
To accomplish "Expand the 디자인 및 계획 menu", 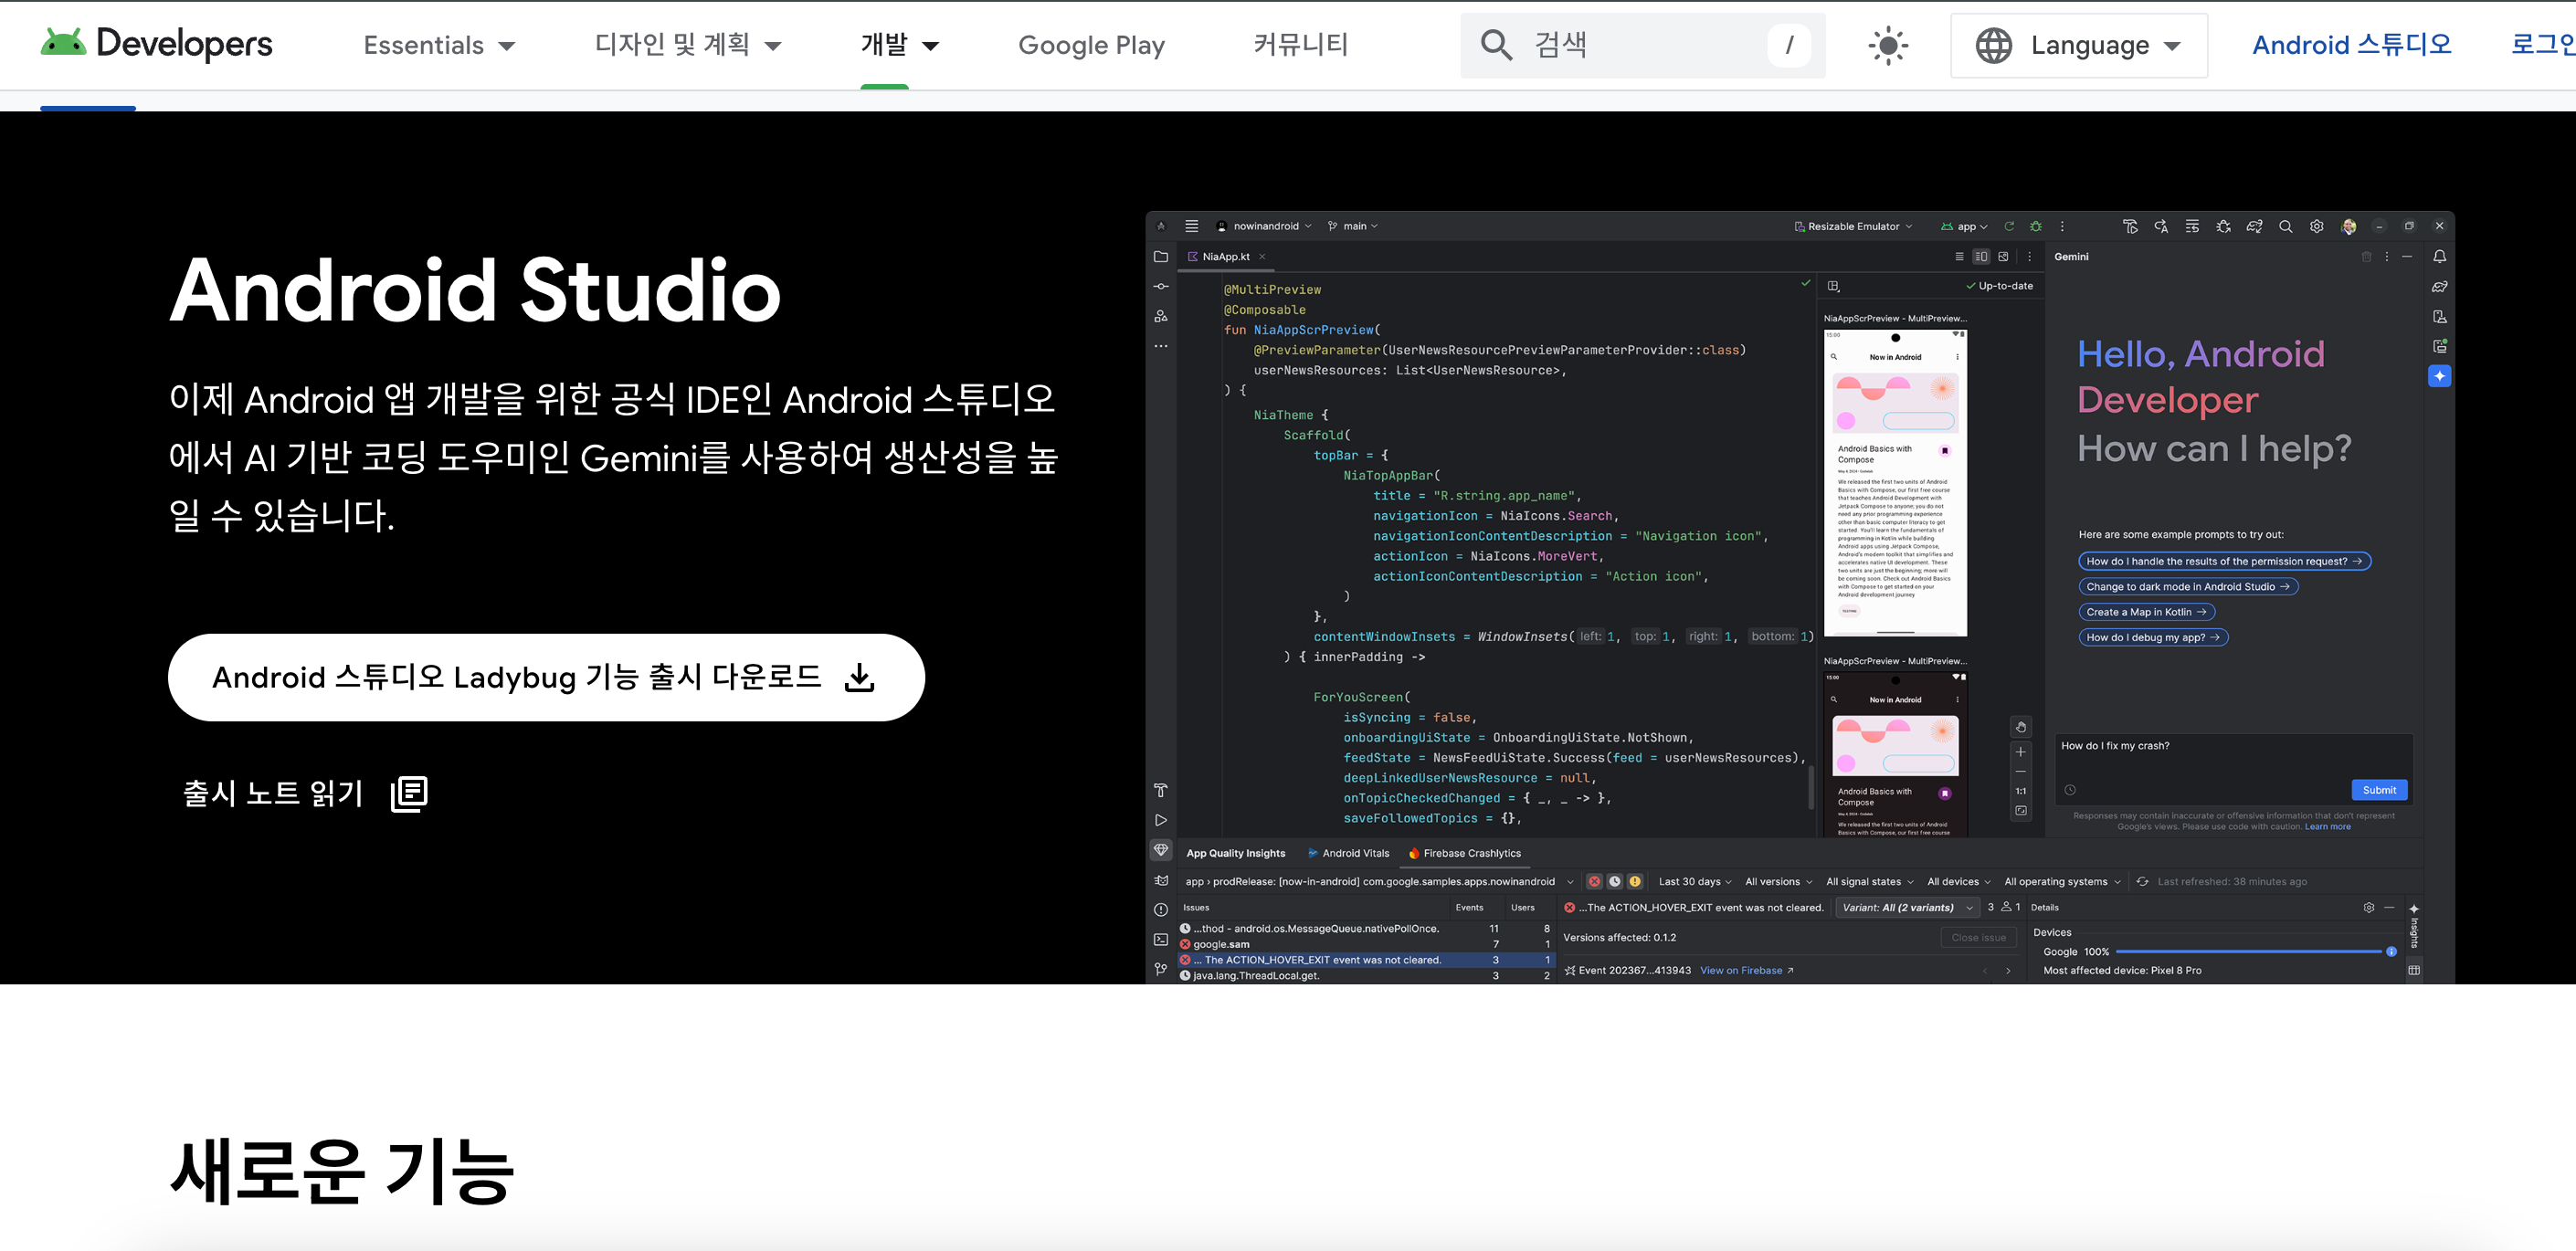I will (687, 45).
